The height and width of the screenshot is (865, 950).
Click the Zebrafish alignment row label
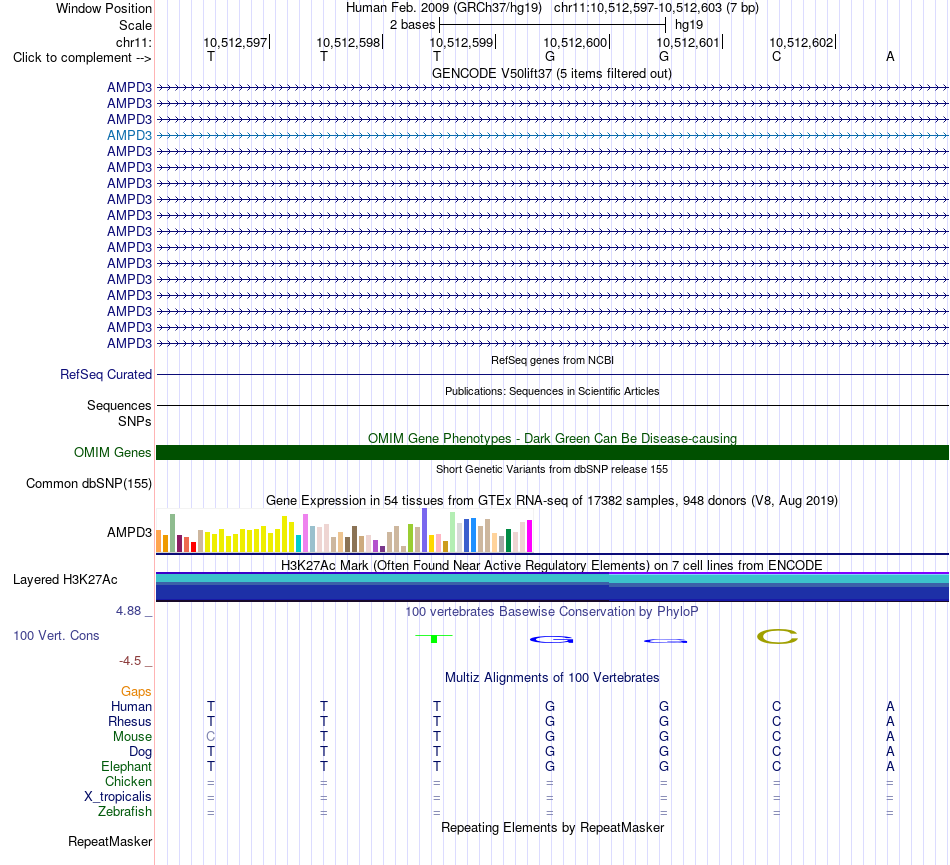tap(125, 811)
